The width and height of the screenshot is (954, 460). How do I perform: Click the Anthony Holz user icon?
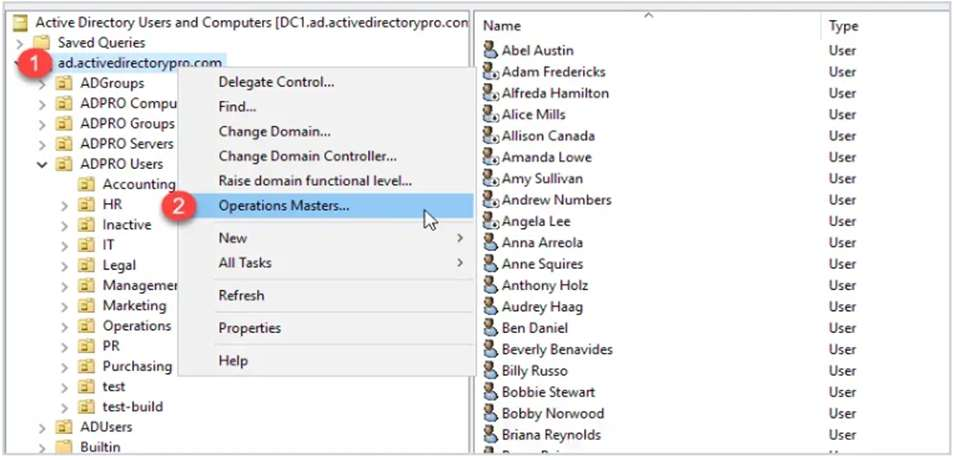click(490, 285)
